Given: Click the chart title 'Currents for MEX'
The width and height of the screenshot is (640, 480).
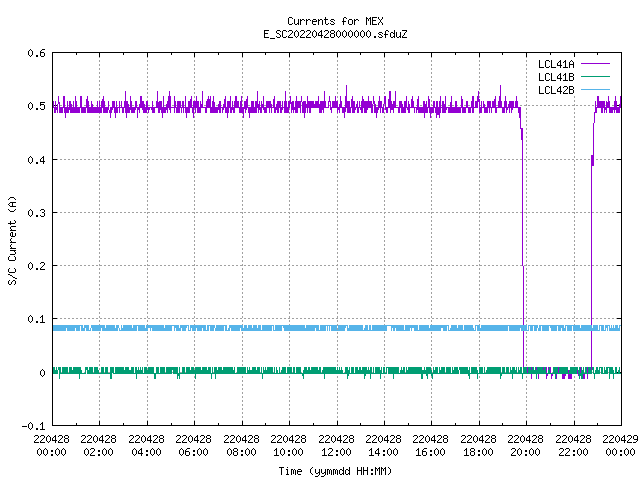Looking at the screenshot, I should (x=335, y=21).
